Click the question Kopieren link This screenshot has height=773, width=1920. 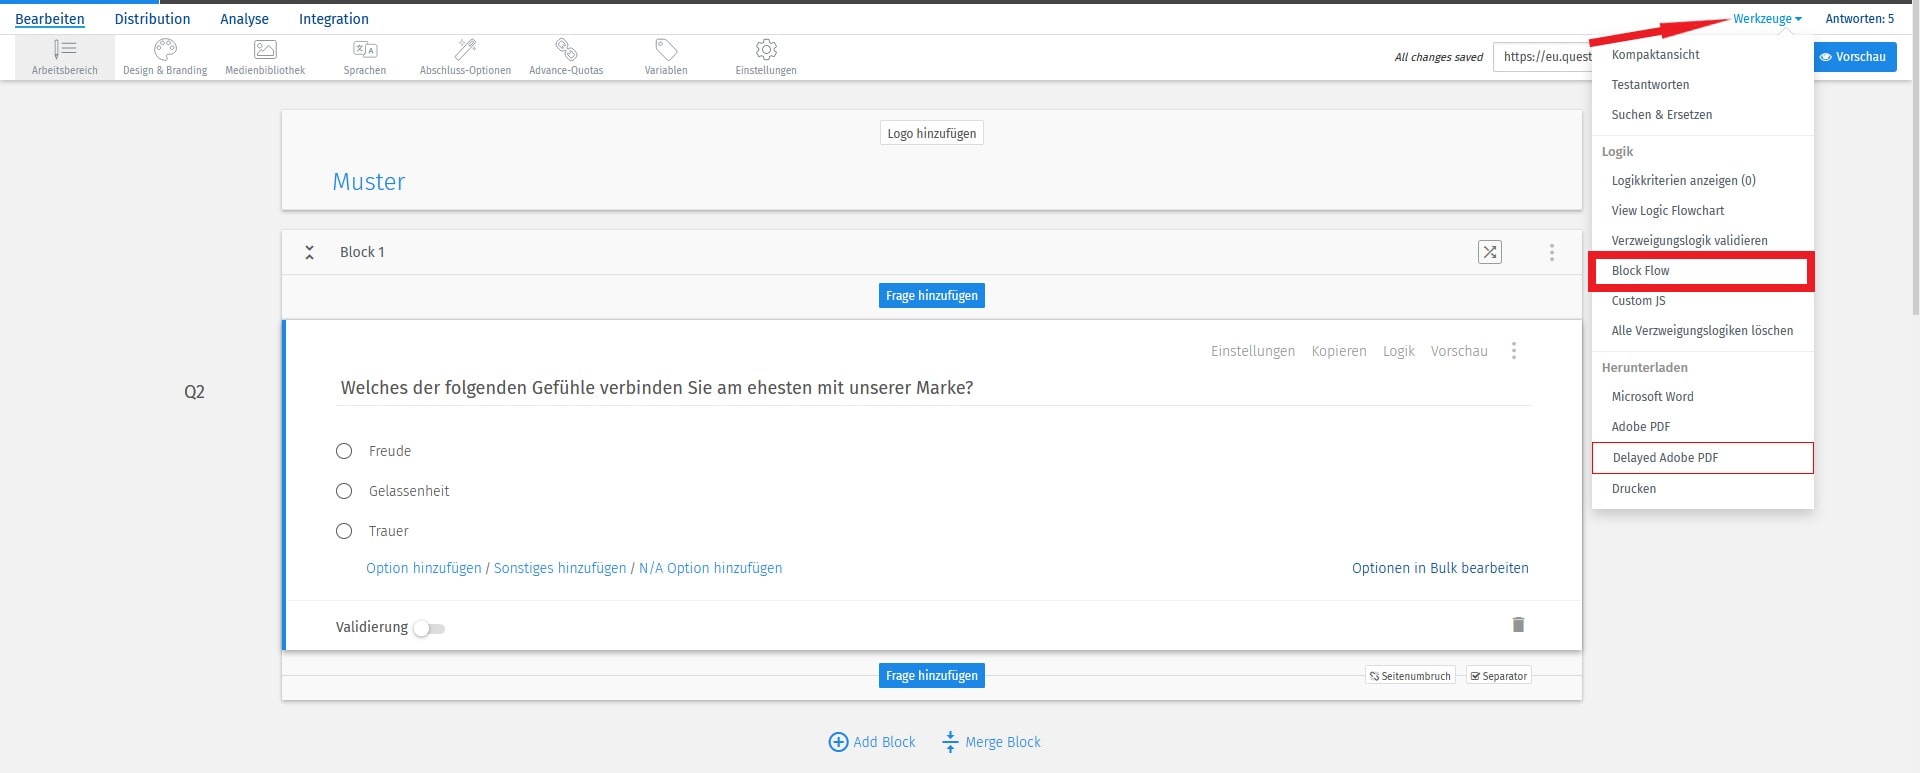tap(1339, 351)
